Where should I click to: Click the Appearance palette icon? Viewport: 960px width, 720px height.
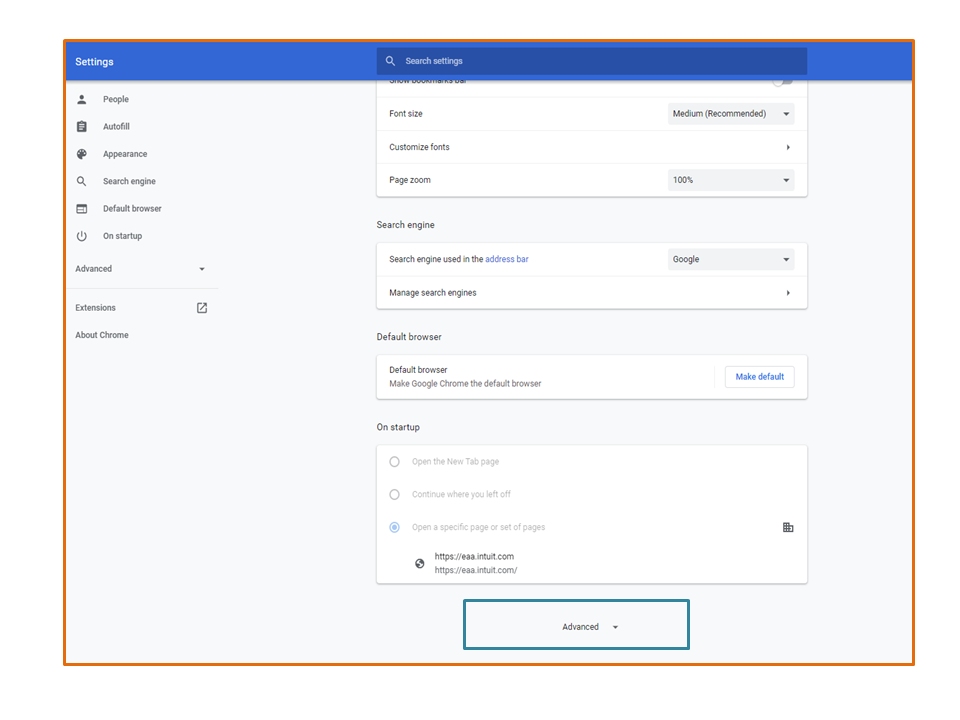[x=82, y=154]
